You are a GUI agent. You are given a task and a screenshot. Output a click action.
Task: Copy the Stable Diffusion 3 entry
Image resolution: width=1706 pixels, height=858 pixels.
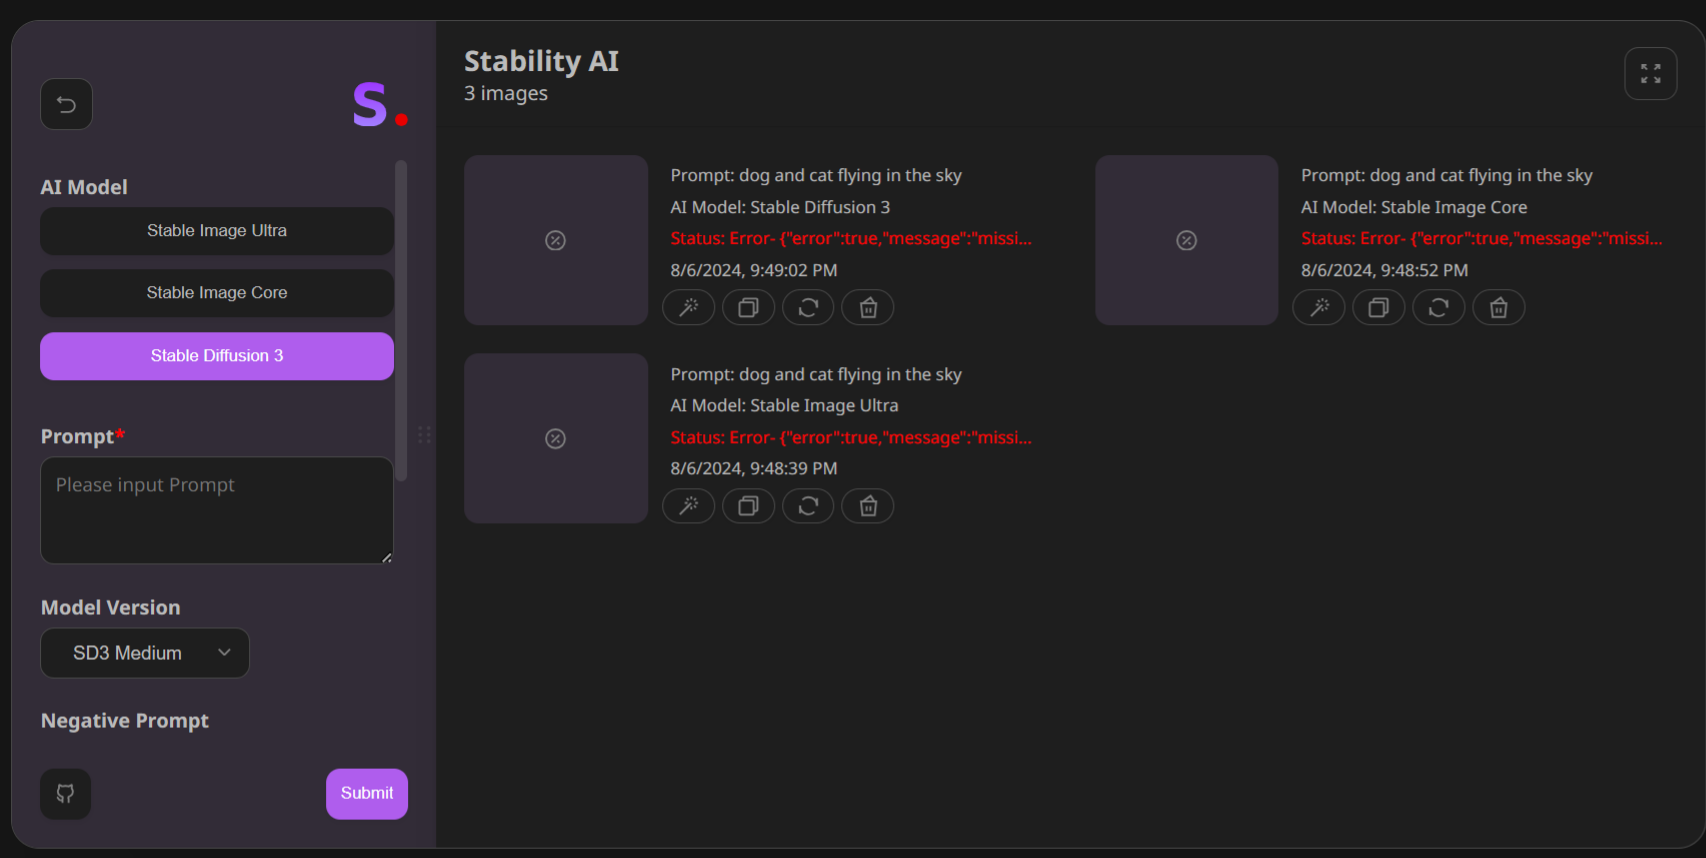click(748, 307)
